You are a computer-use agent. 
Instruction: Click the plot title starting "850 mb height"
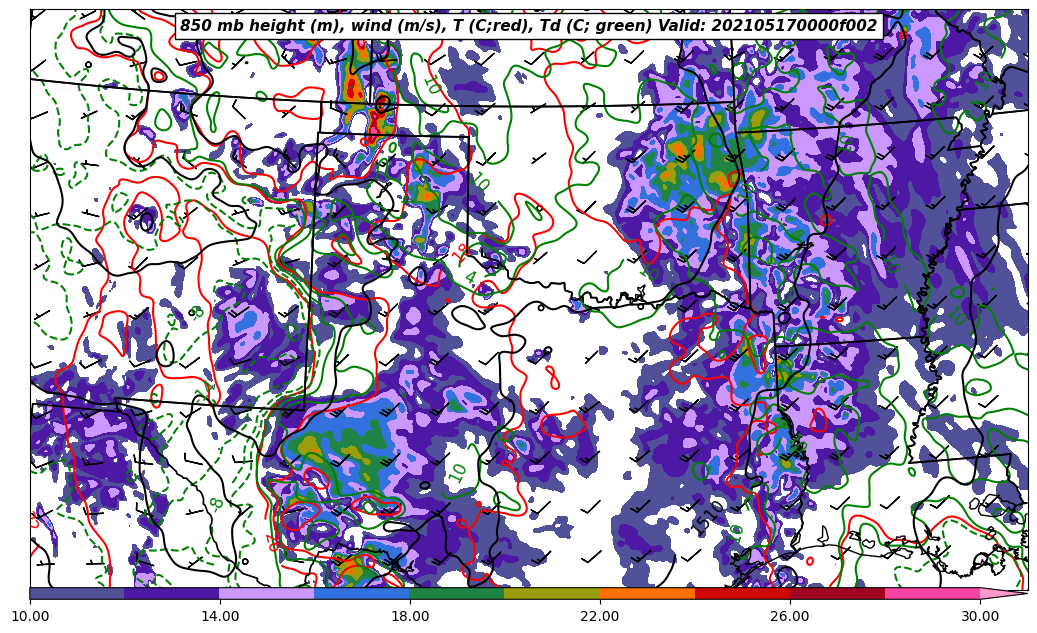pos(528,26)
